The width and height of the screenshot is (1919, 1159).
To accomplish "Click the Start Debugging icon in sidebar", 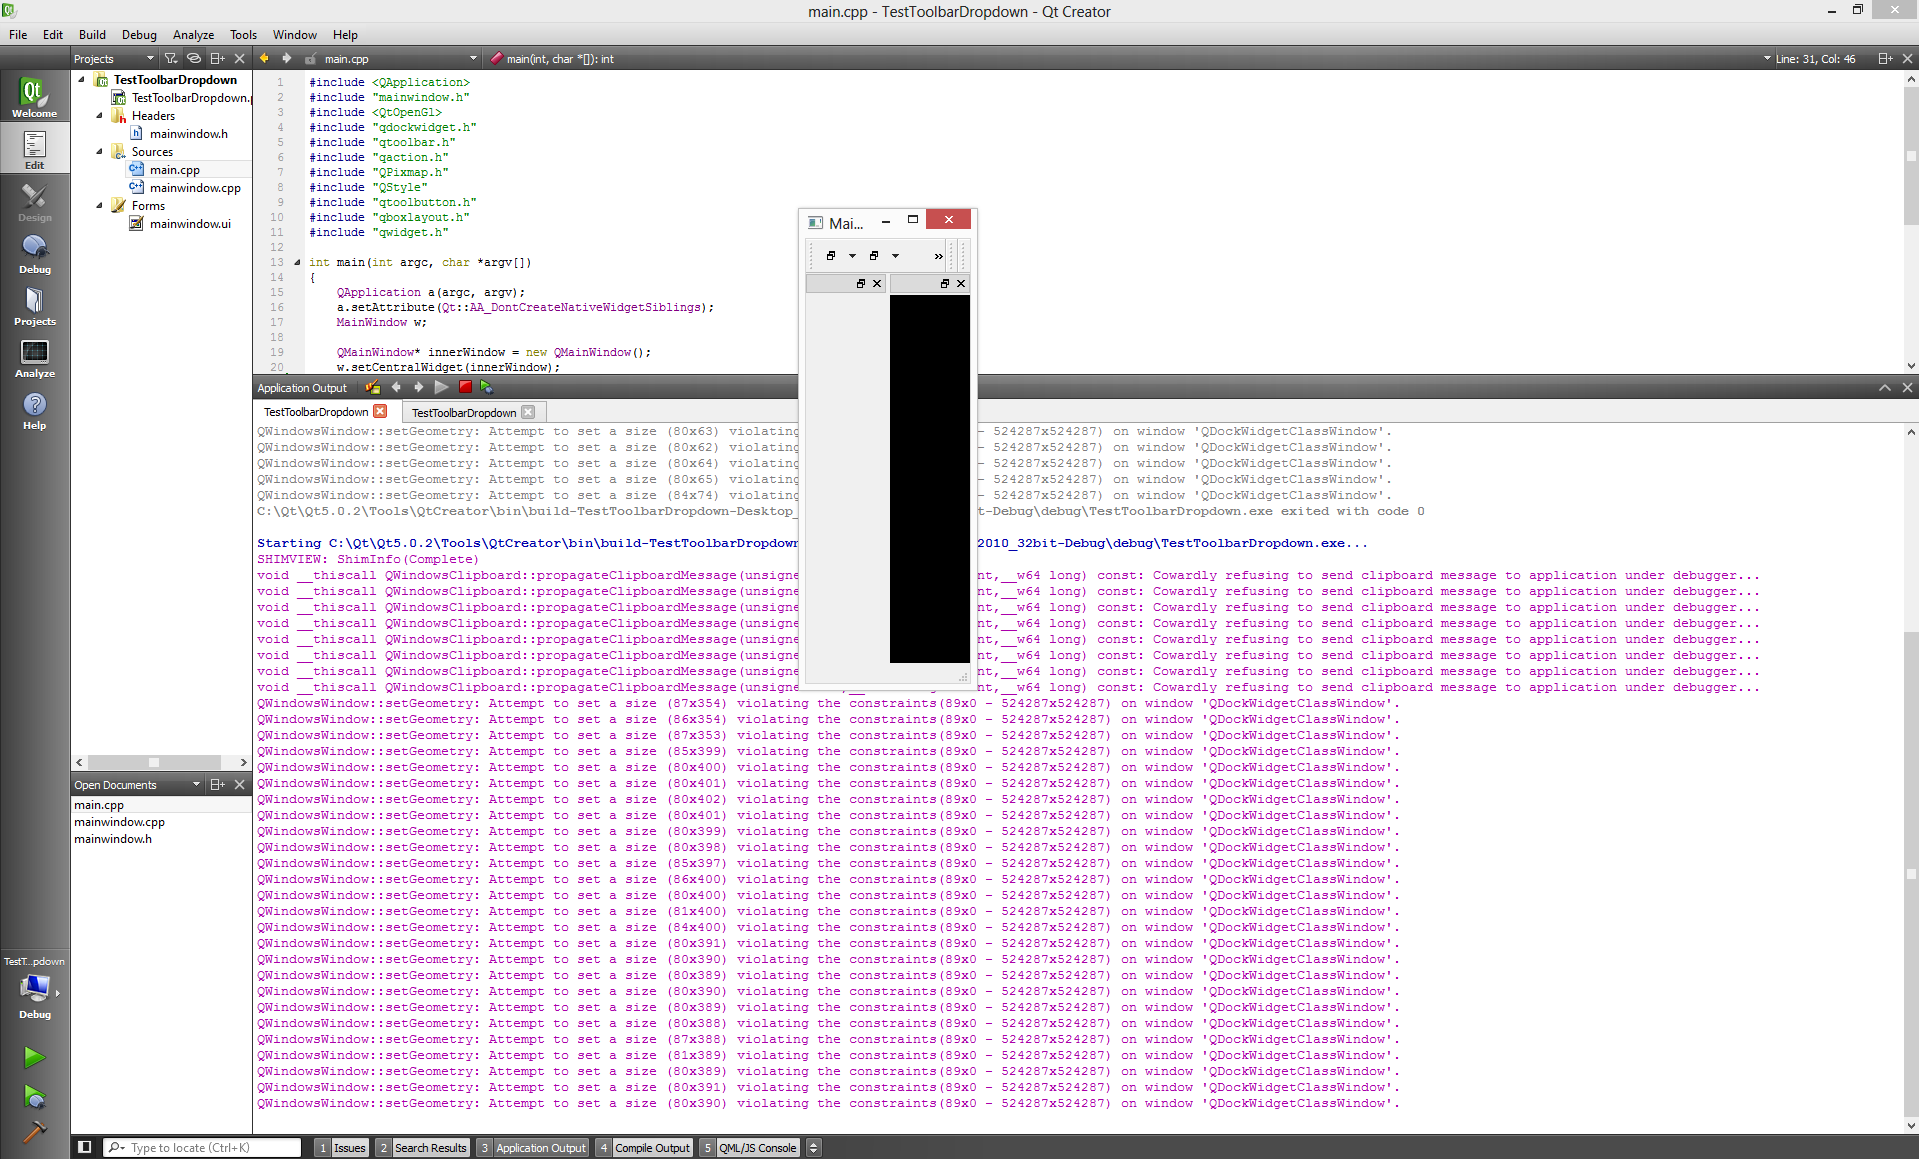I will (34, 1097).
